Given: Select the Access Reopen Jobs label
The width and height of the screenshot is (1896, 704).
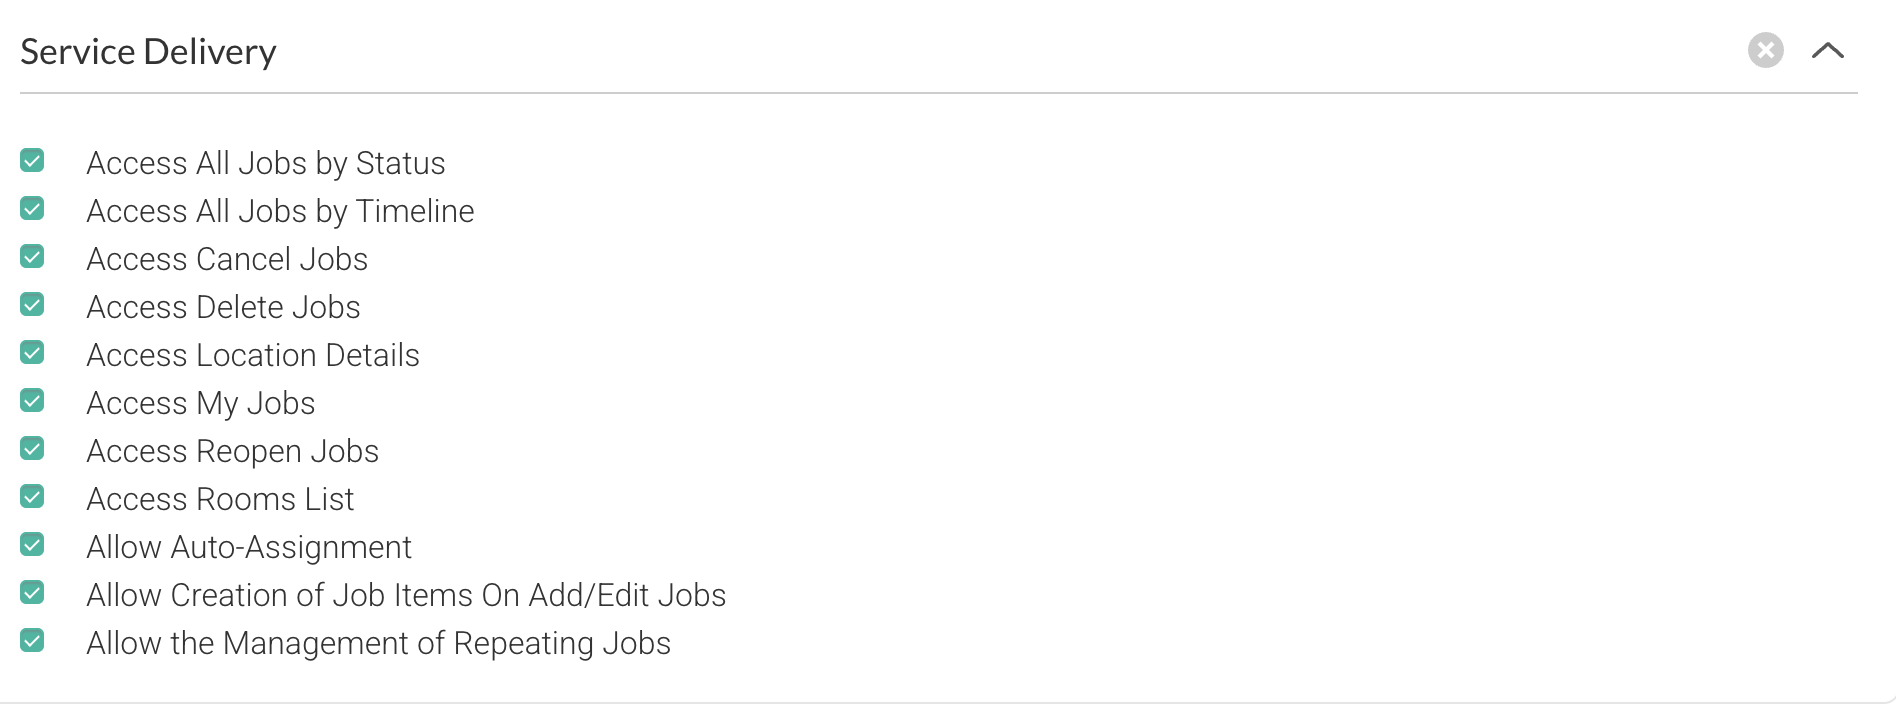Looking at the screenshot, I should (232, 451).
